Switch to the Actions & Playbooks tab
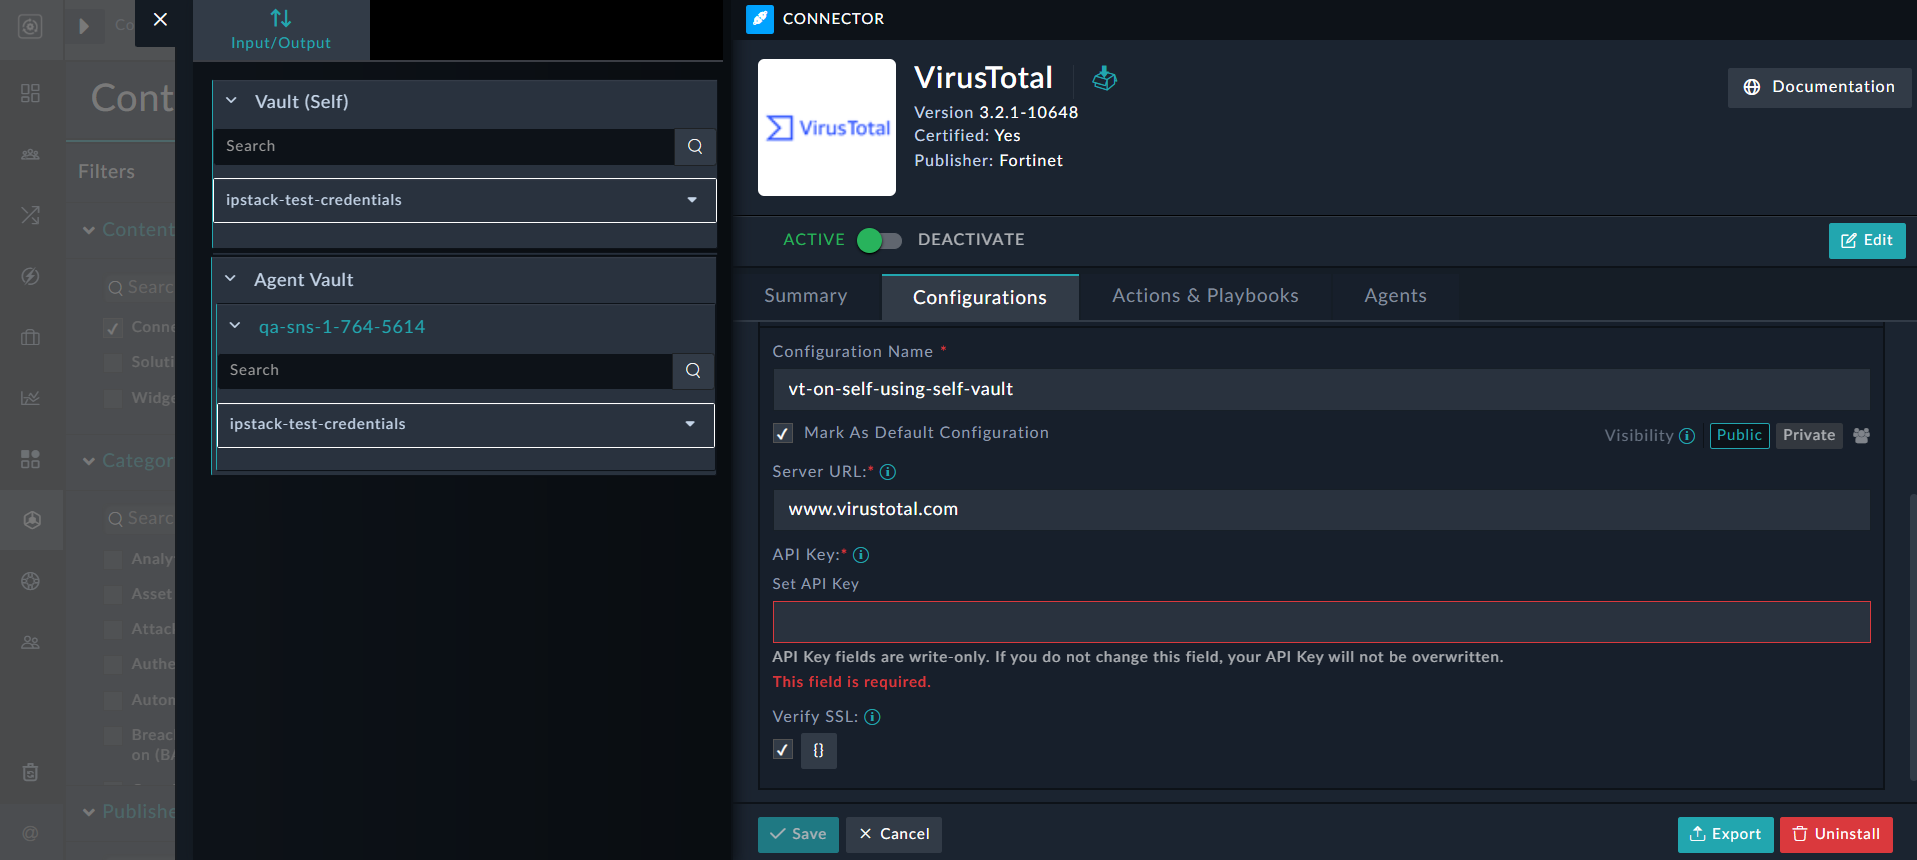Screen dimensions: 1917x860 (1205, 296)
